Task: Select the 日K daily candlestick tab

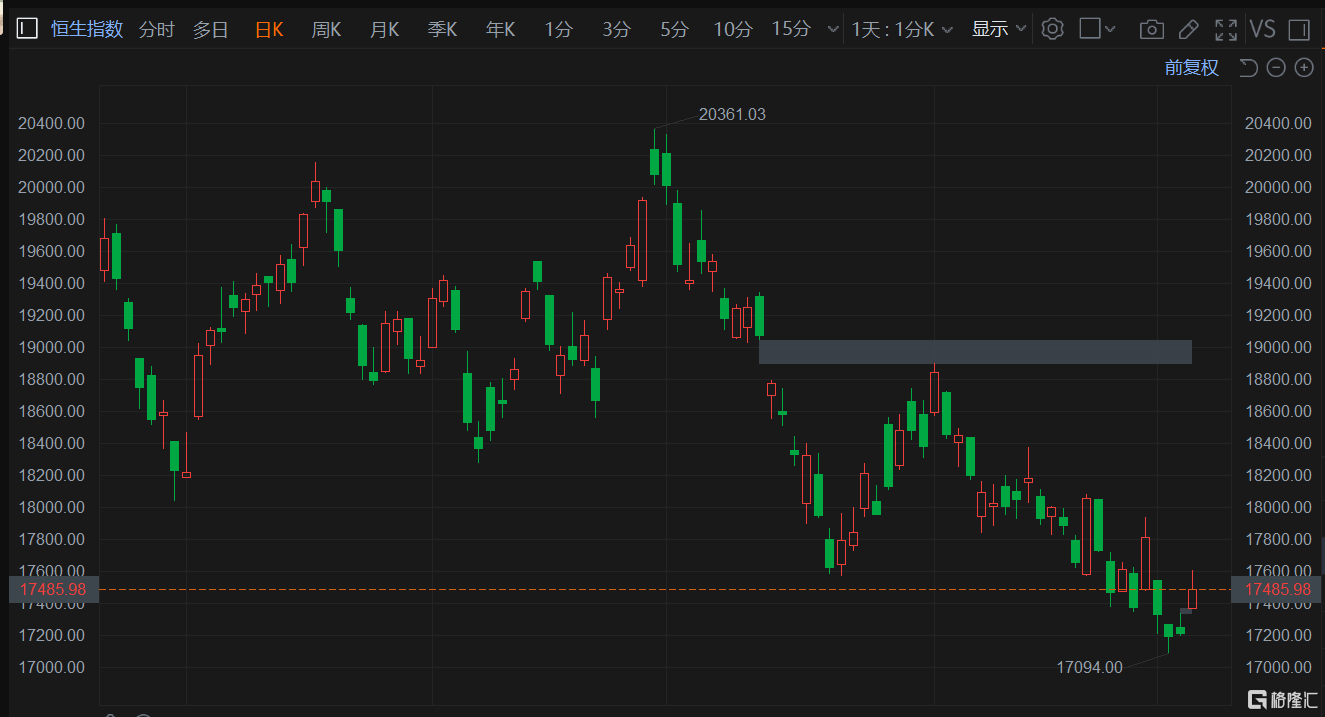Action: pos(269,30)
